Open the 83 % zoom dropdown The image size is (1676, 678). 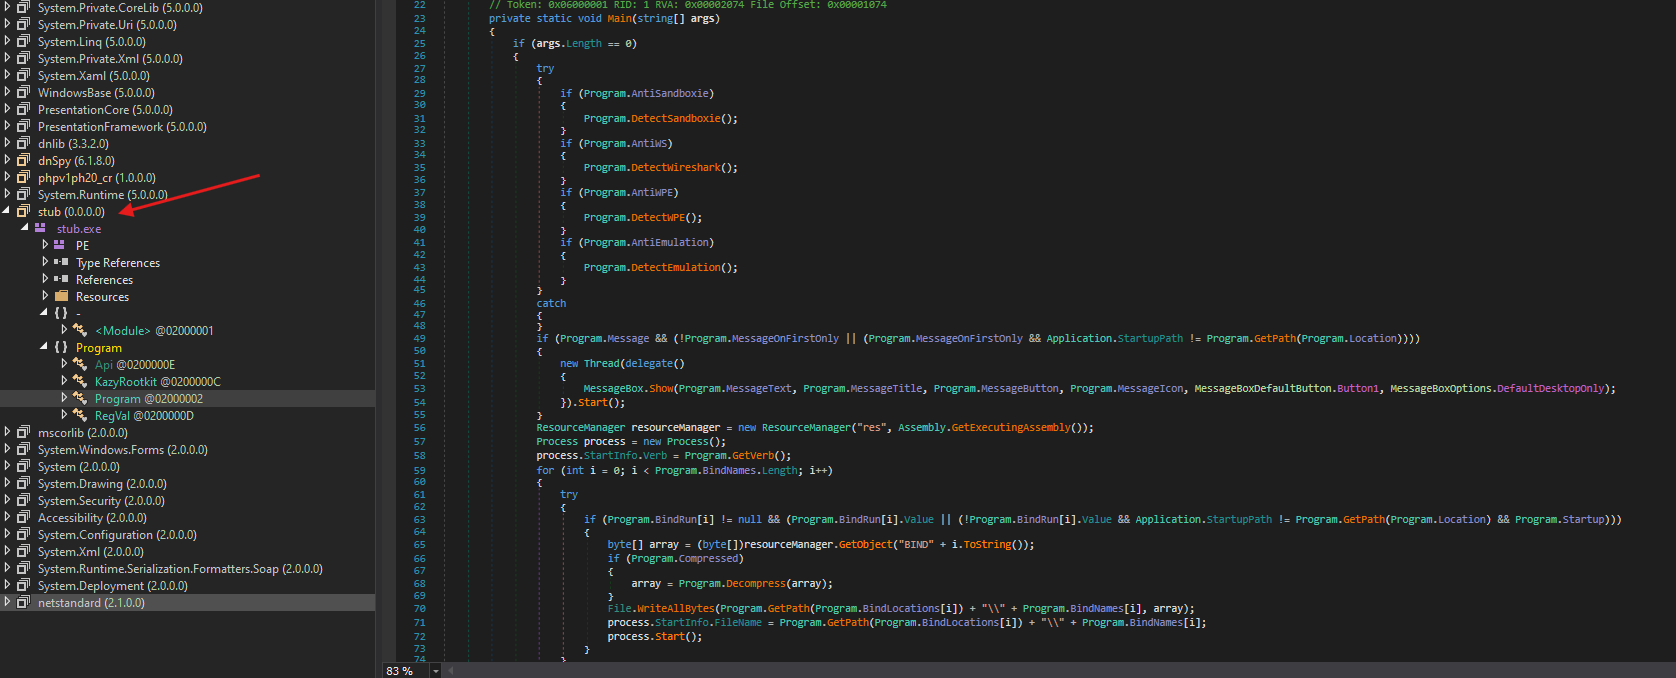[x=435, y=671]
